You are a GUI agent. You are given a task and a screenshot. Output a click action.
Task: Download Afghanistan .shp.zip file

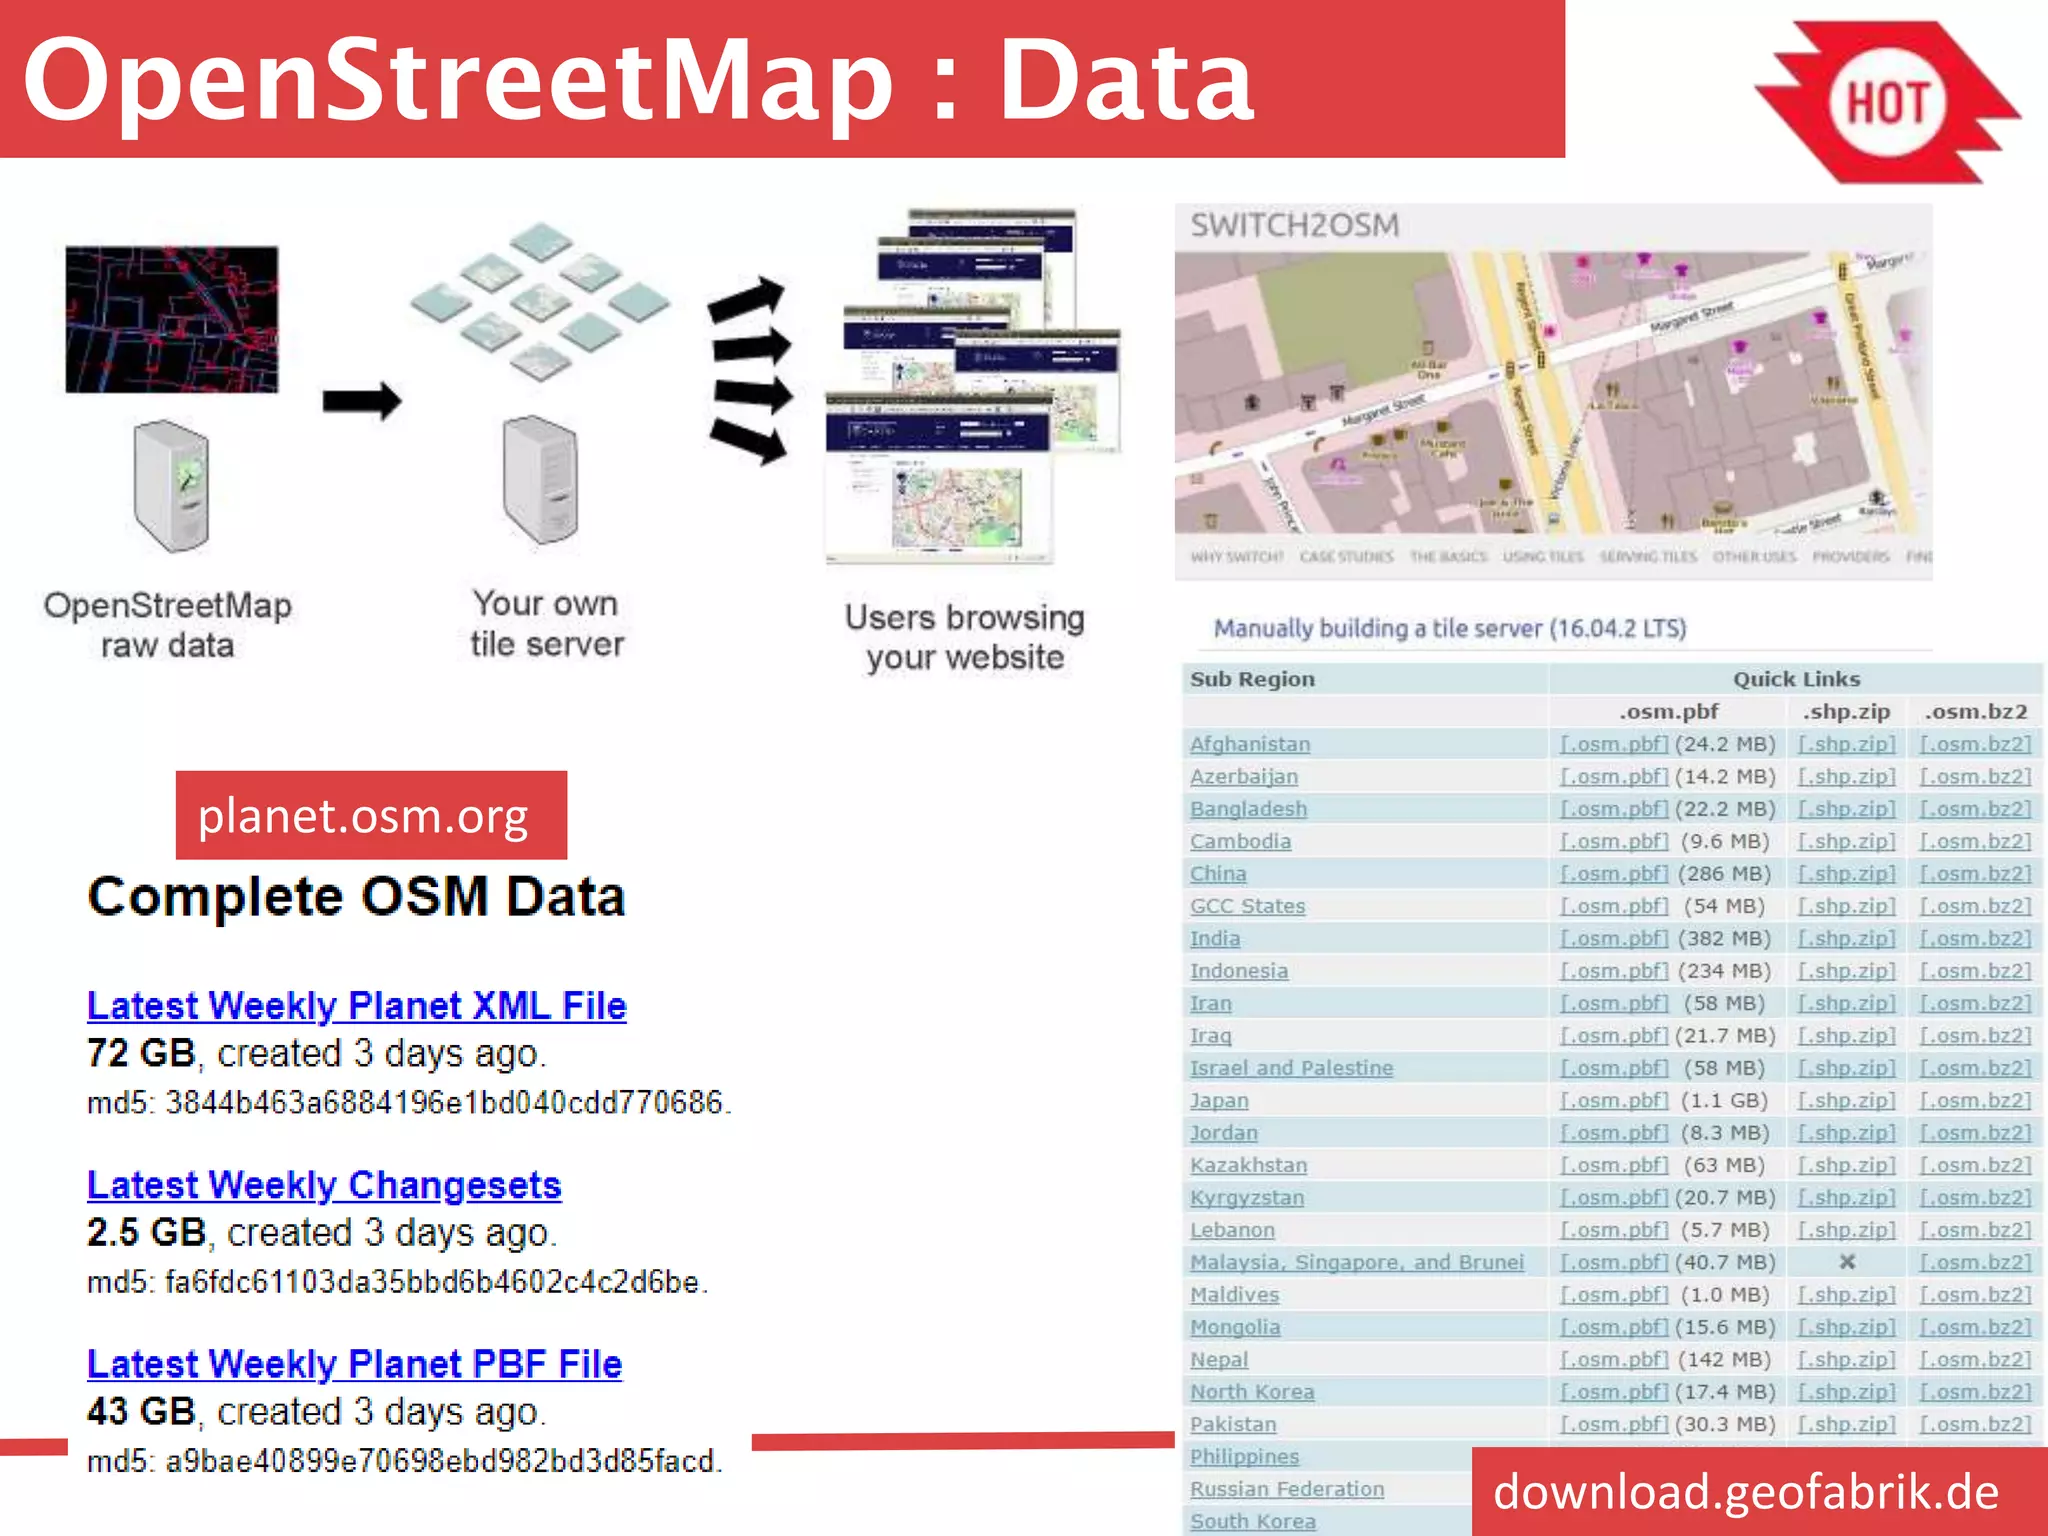pyautogui.click(x=1847, y=744)
